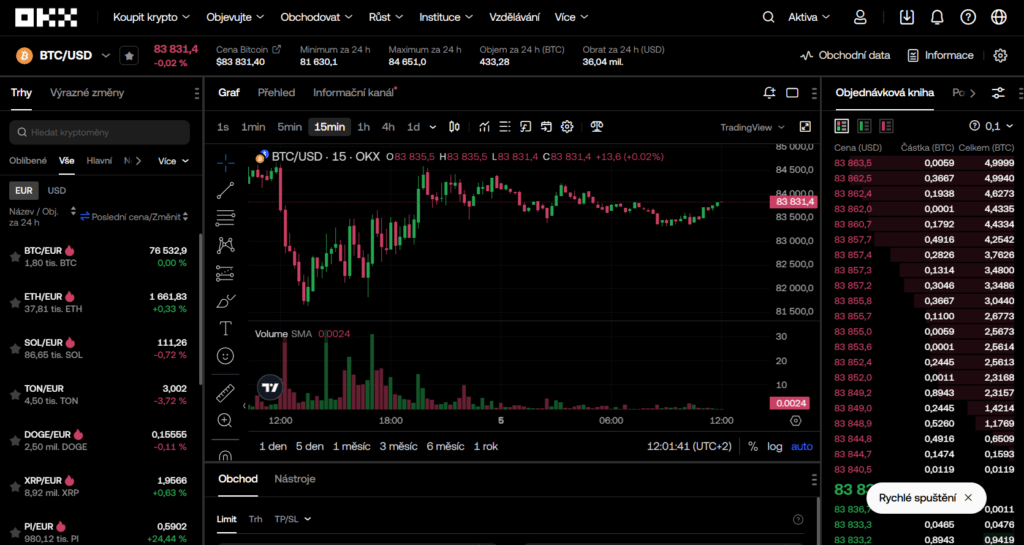
Task: Switch the quote currency filter to USD
Action: (57, 191)
